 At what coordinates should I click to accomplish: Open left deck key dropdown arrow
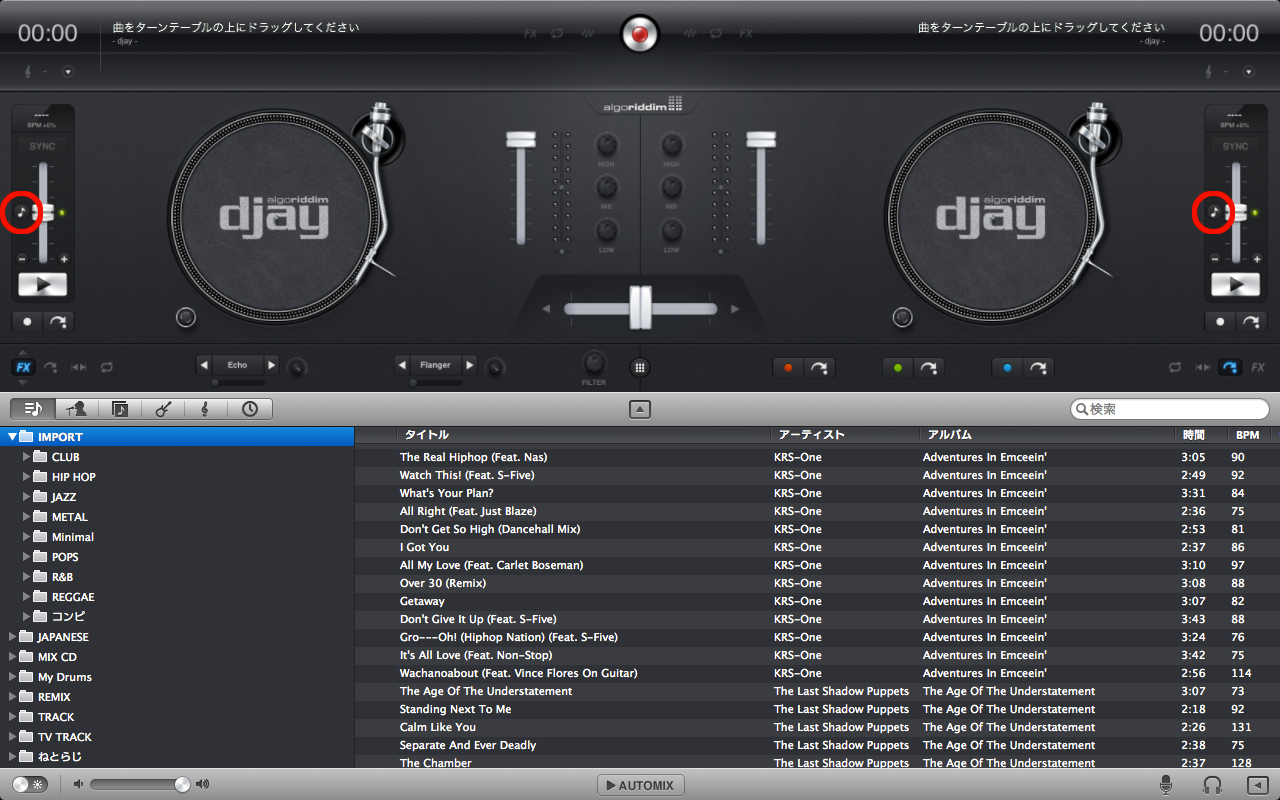coord(68,72)
